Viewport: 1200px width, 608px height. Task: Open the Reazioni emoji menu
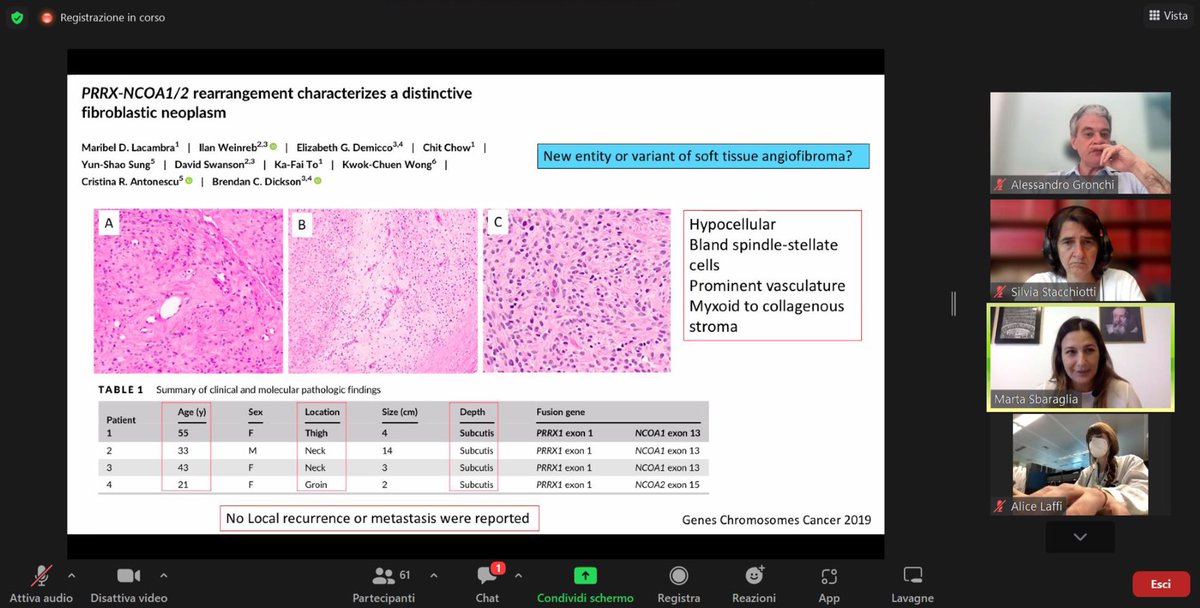pyautogui.click(x=754, y=584)
